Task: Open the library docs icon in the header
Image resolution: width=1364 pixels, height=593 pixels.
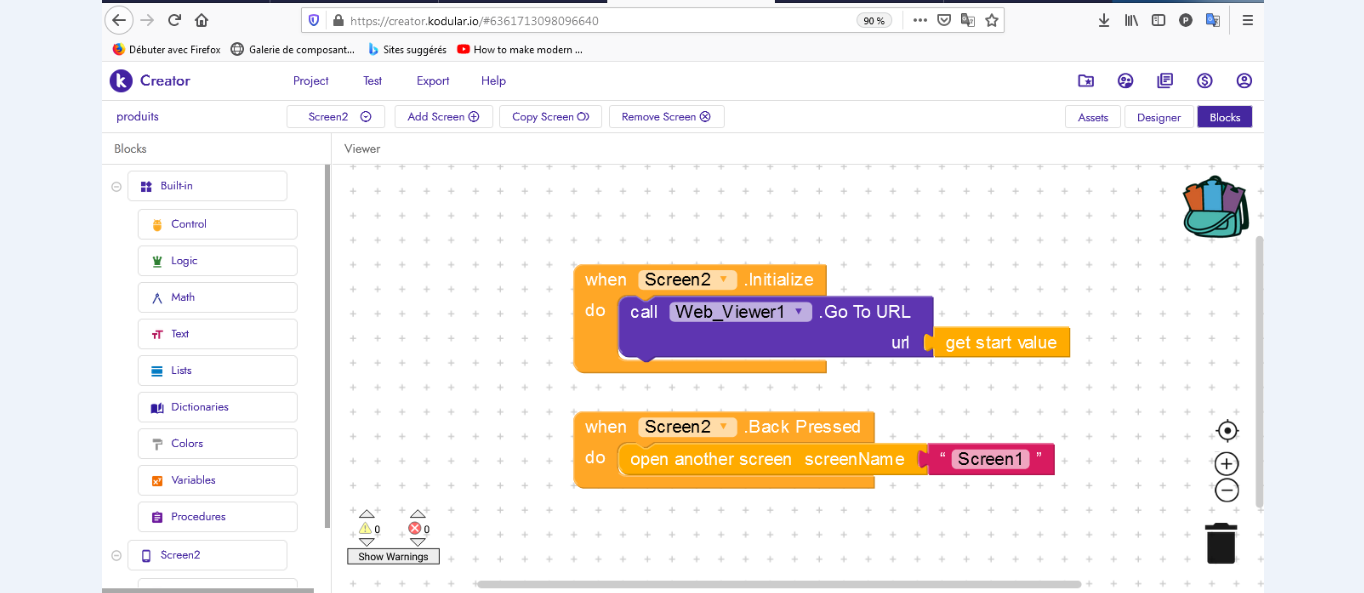Action: (1165, 81)
